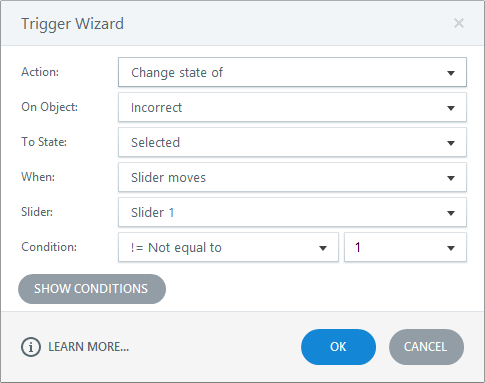The height and width of the screenshot is (383, 485).
Task: Open the Learn More link
Action: point(88,347)
